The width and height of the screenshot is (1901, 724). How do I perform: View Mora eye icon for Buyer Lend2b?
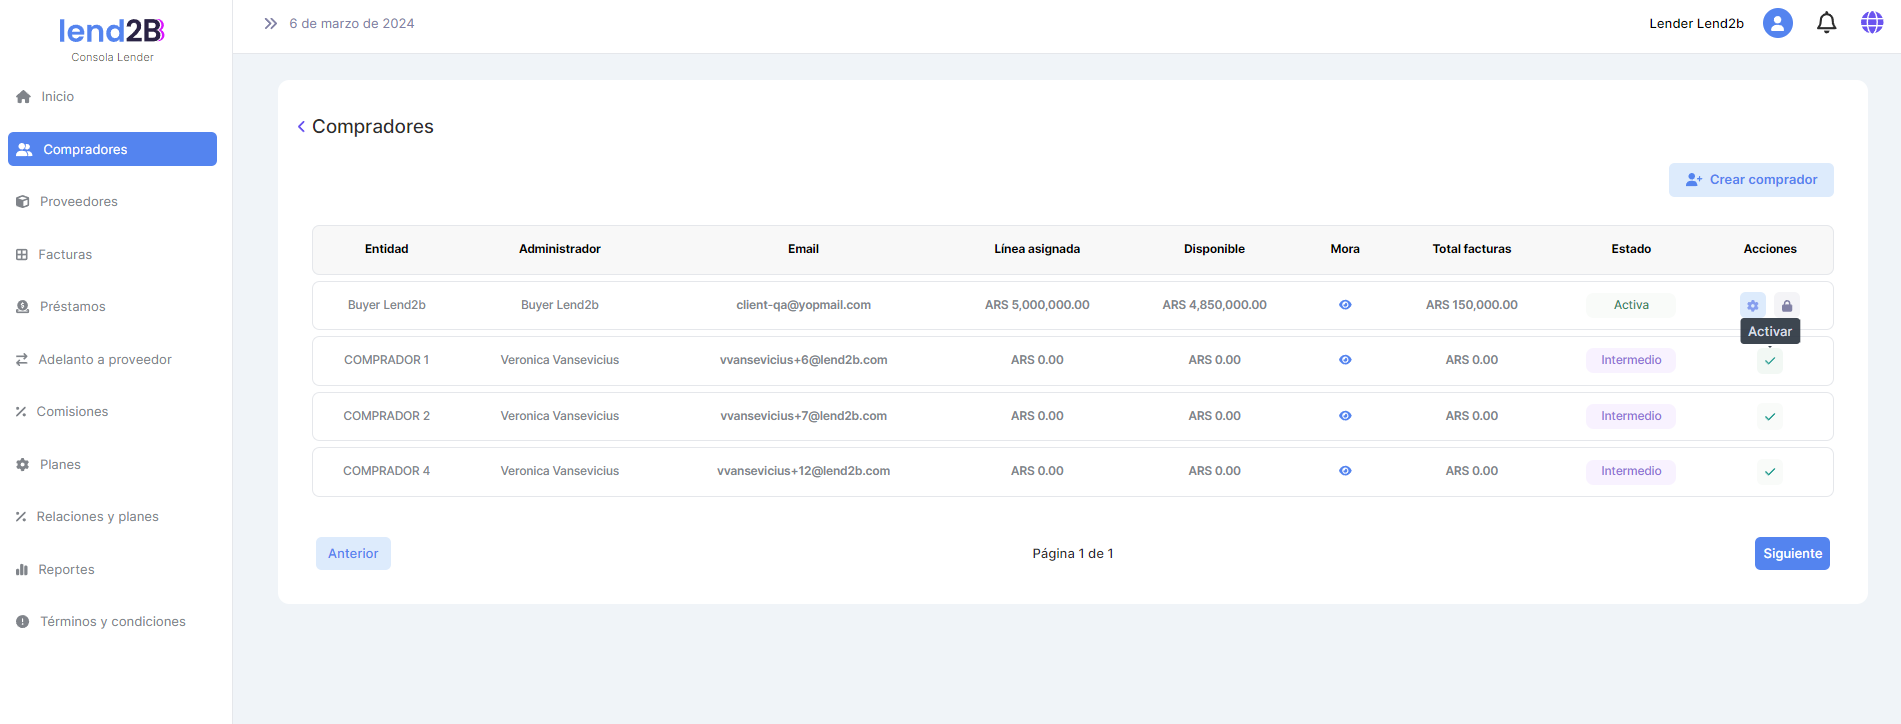tap(1345, 305)
